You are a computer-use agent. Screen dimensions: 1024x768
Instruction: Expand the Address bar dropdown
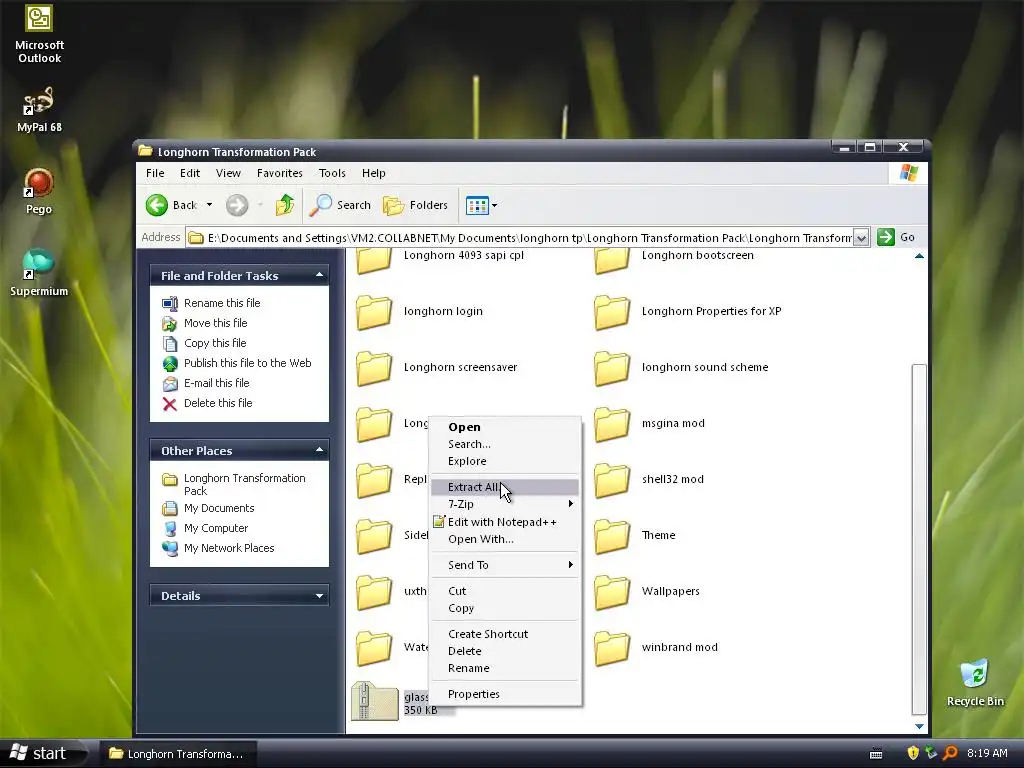click(861, 238)
